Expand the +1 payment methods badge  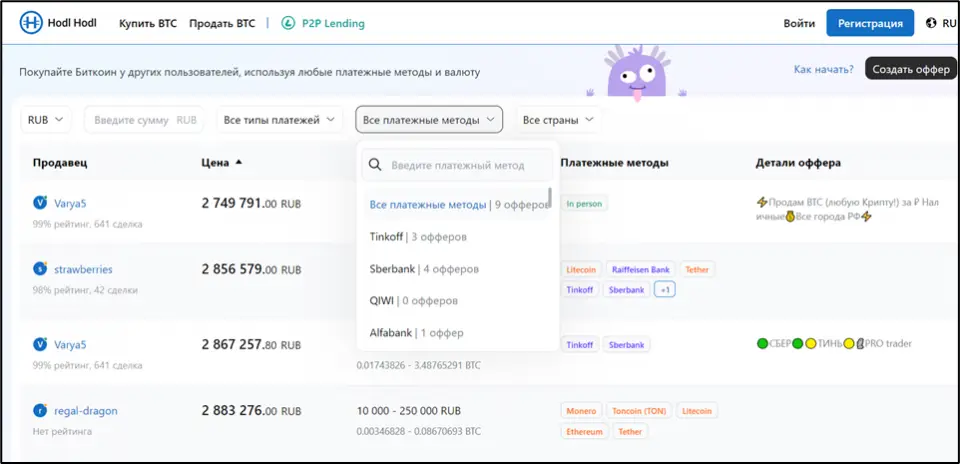pyautogui.click(x=664, y=290)
